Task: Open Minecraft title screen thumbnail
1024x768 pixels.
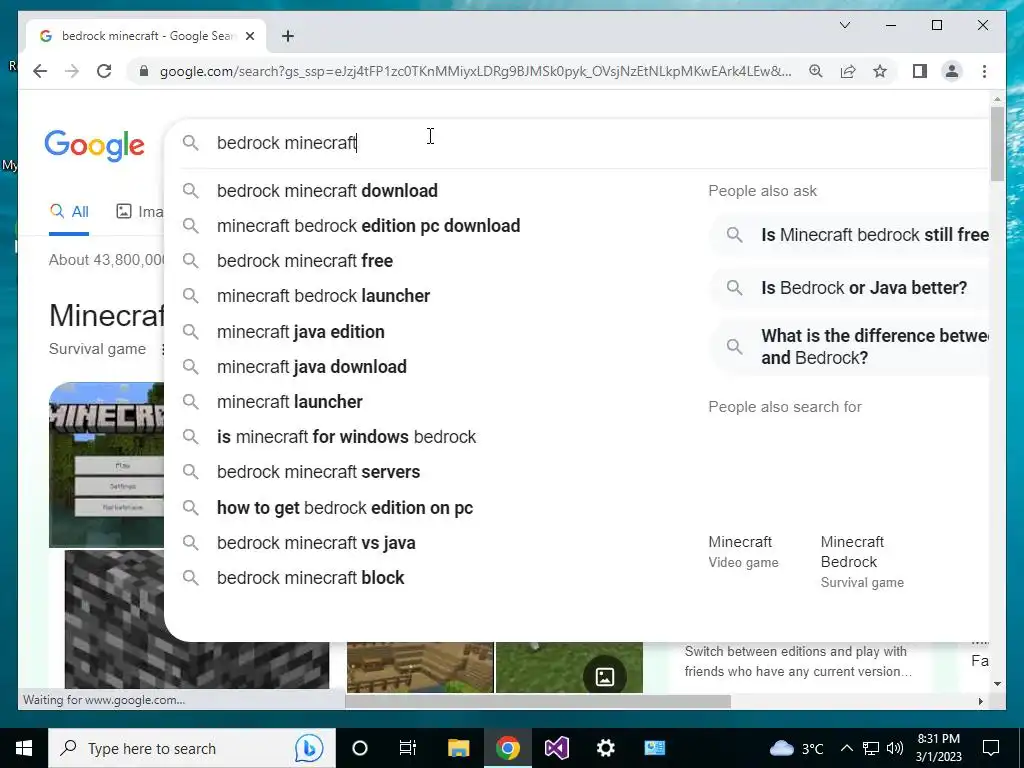Action: (x=106, y=465)
